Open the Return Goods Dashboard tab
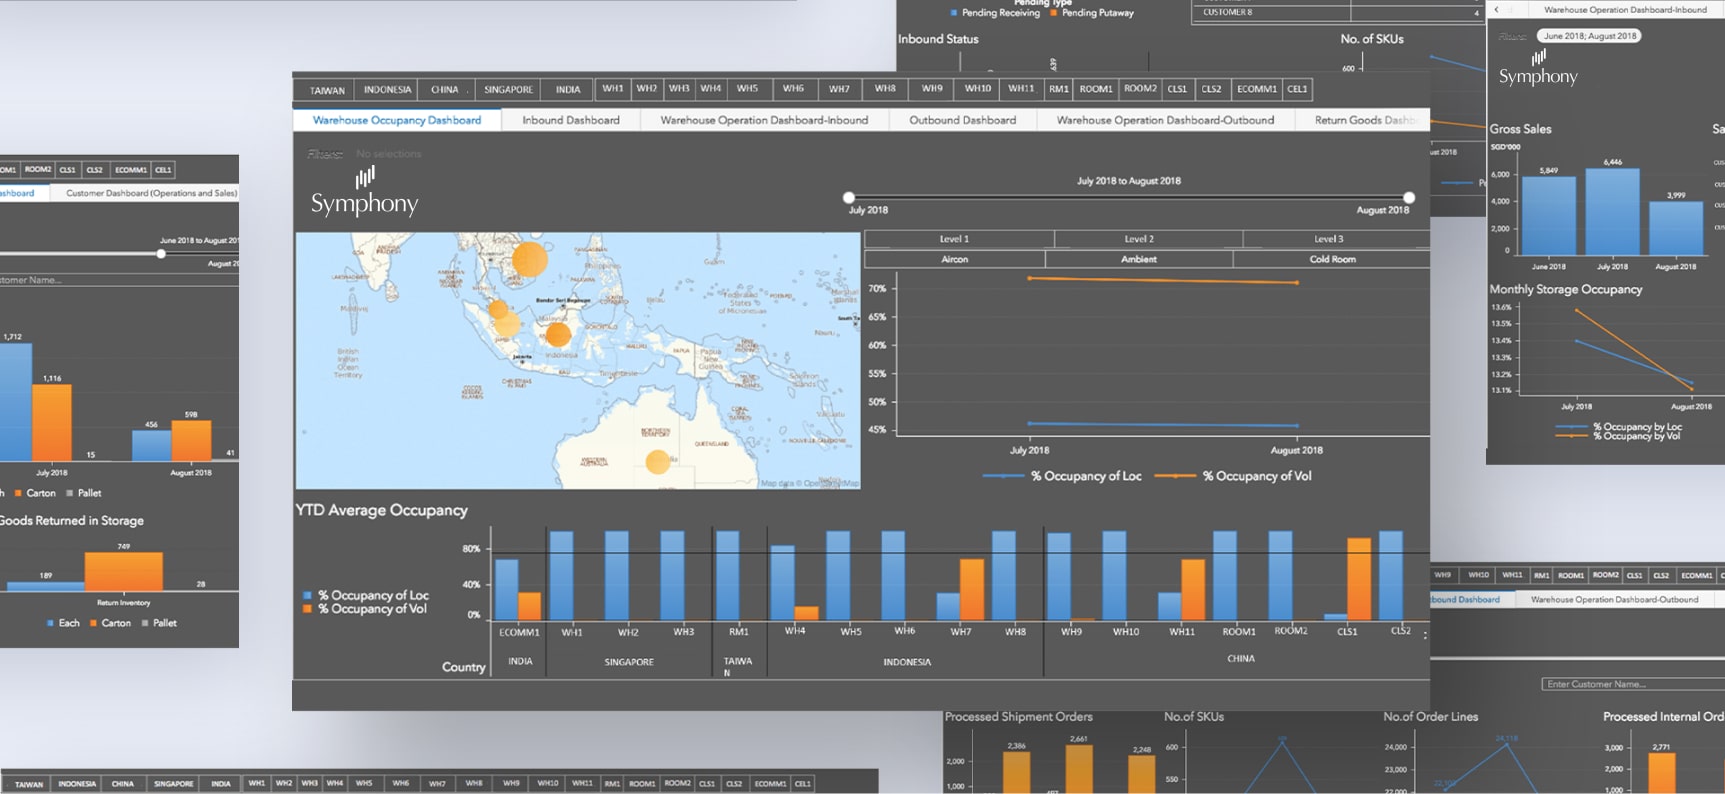This screenshot has width=1725, height=794. [x=1364, y=120]
